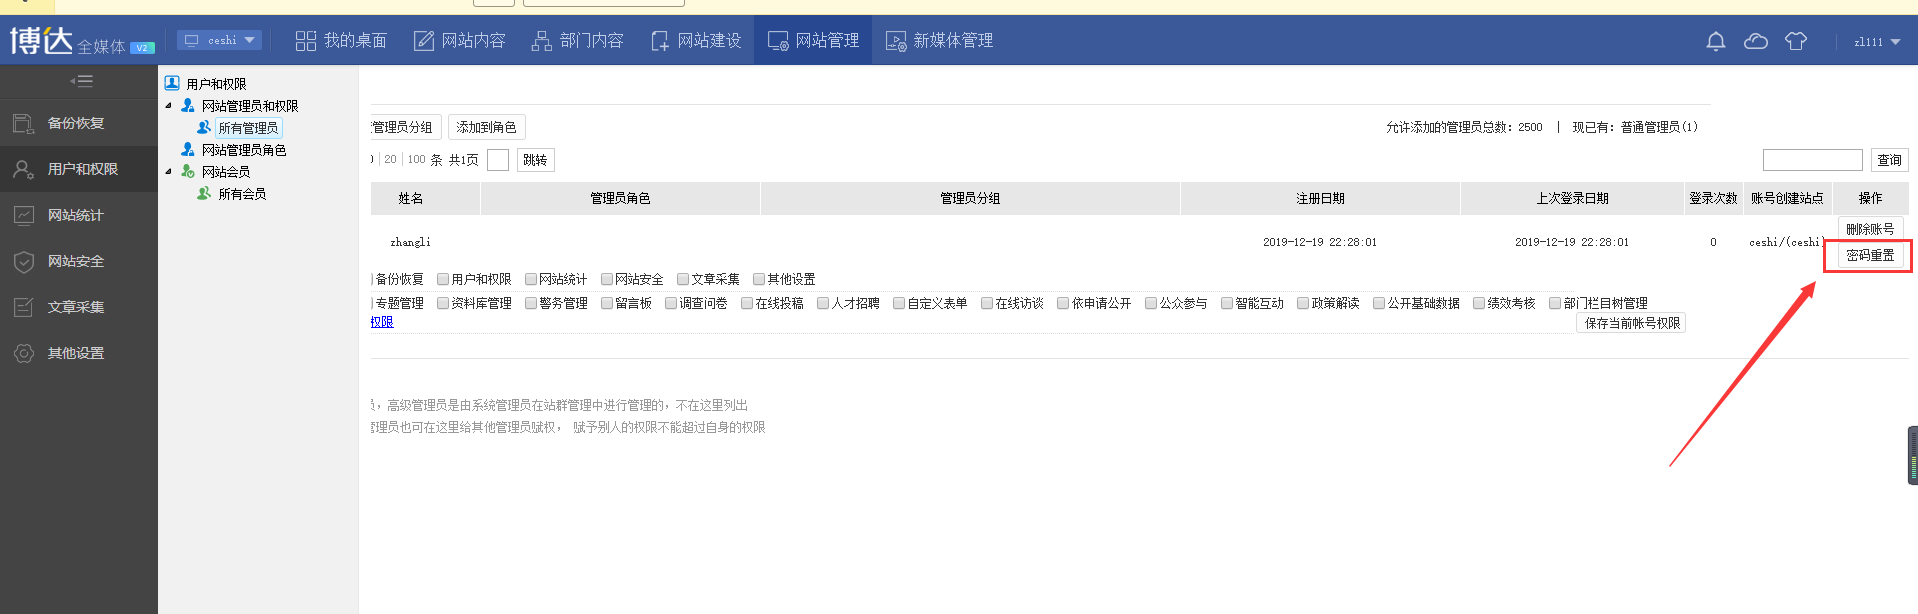Sort by 上次登录日期 column header
This screenshot has height=614, width=1918.
[1572, 198]
